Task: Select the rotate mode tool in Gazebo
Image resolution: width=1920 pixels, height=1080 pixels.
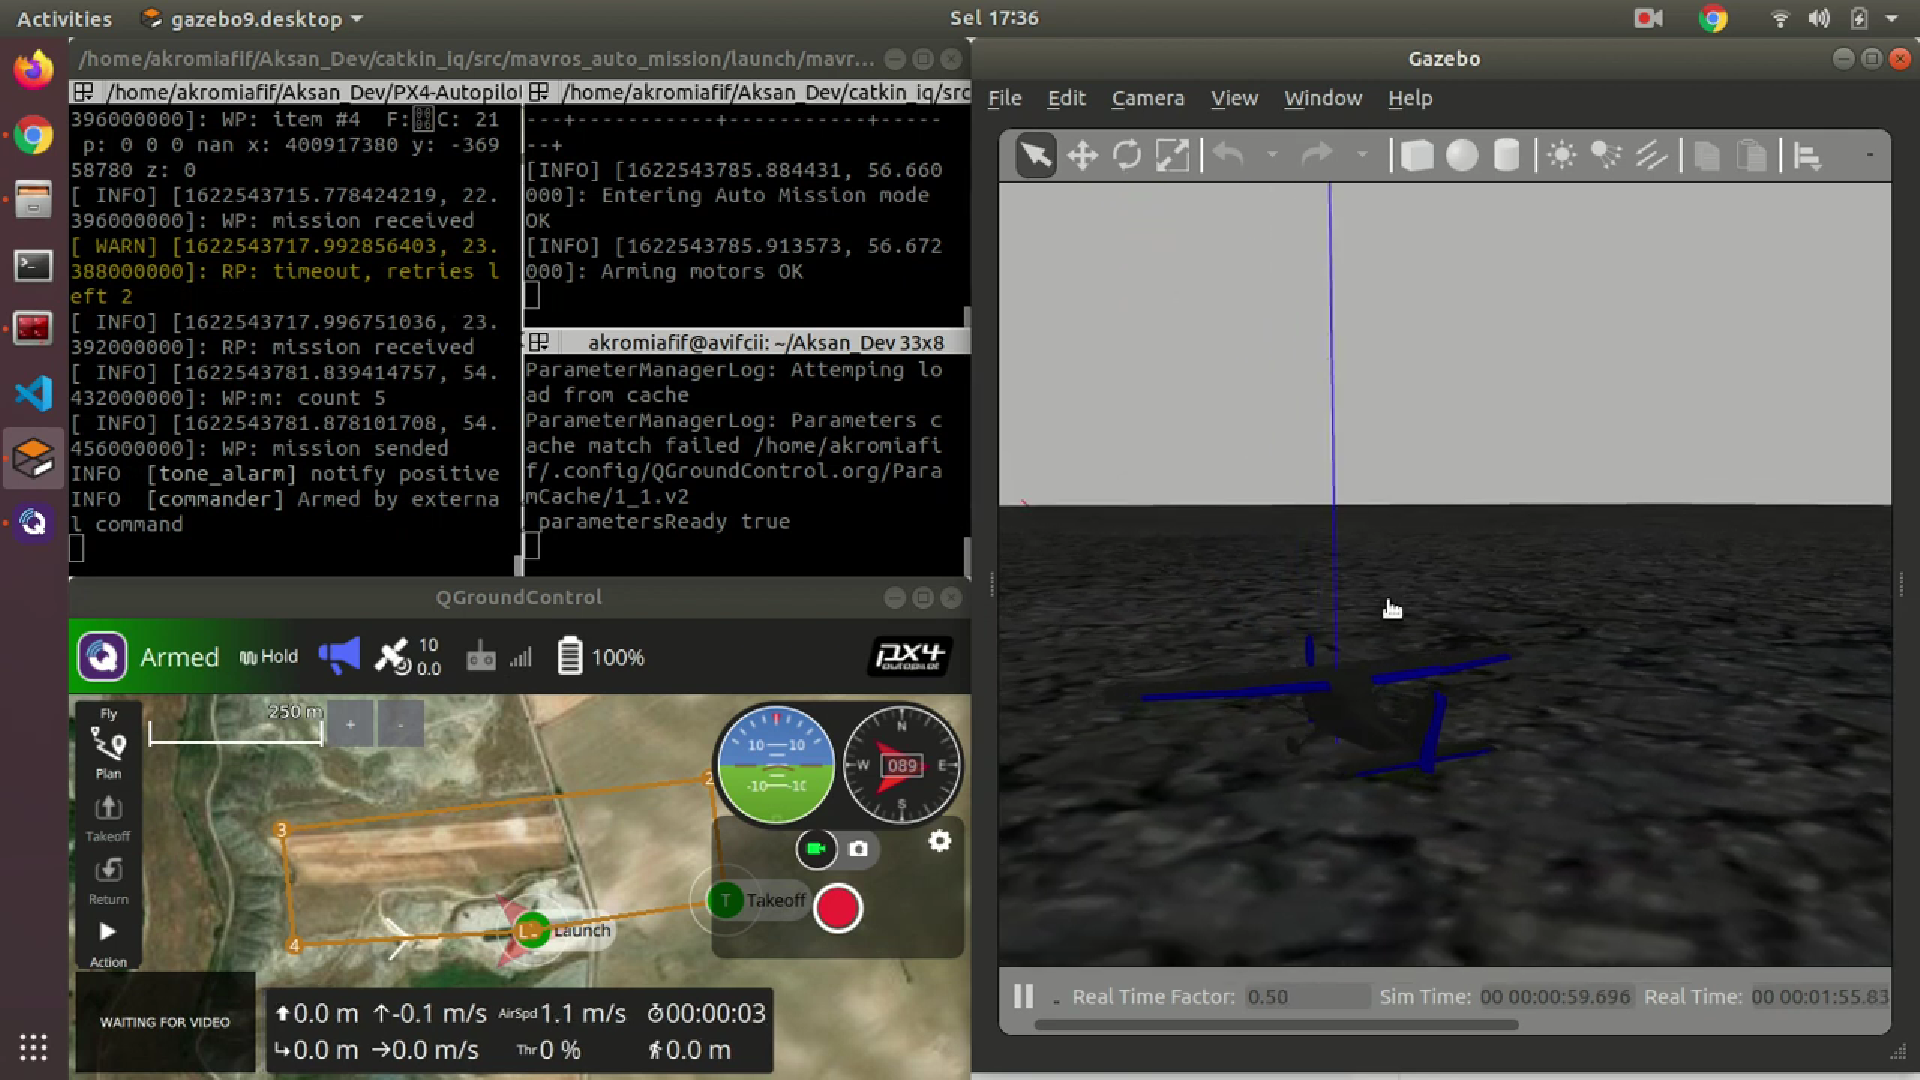Action: point(1127,156)
